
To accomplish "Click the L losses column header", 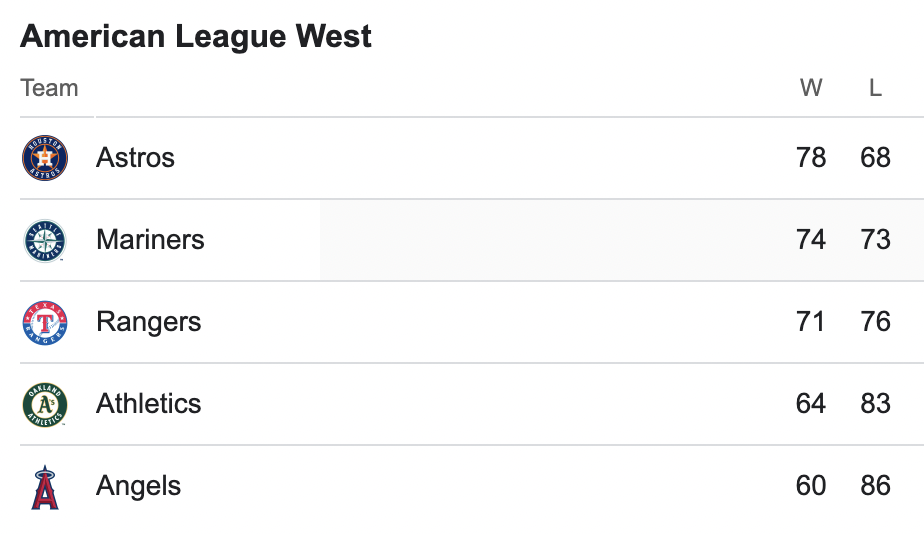I will [875, 88].
